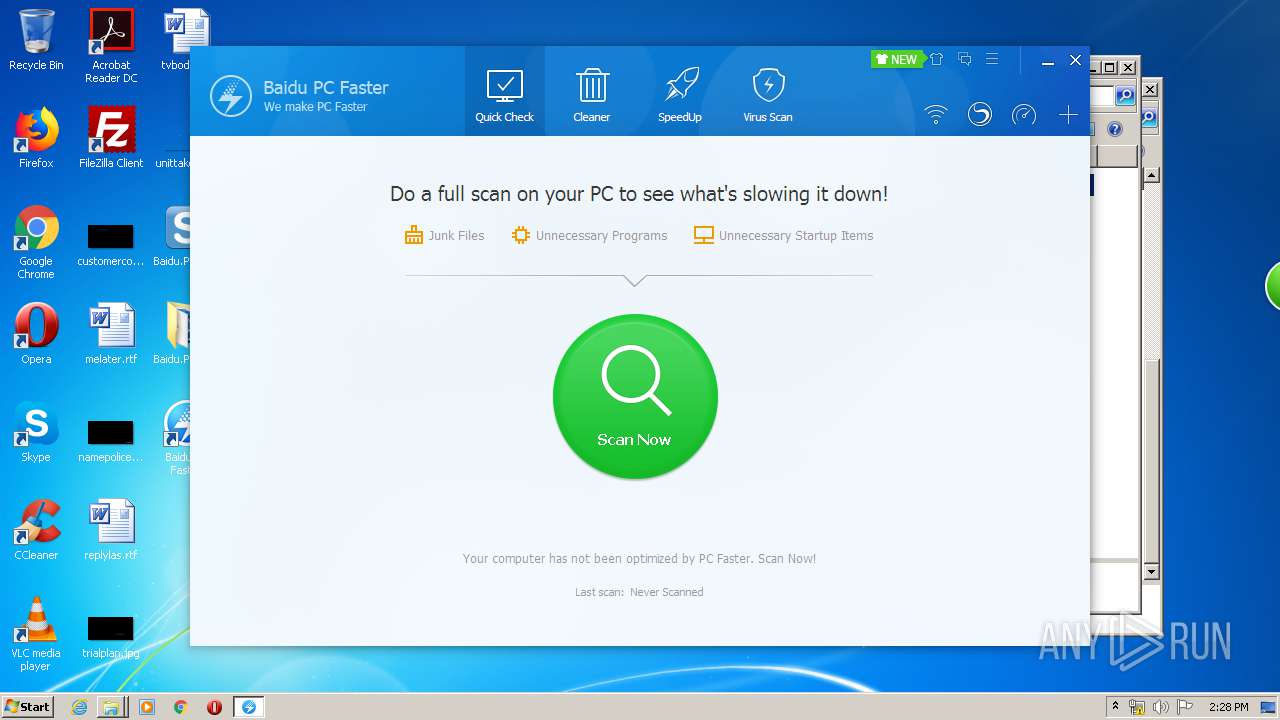1280x720 pixels.
Task: Show hidden system tray icons arrow
Action: (1115, 707)
